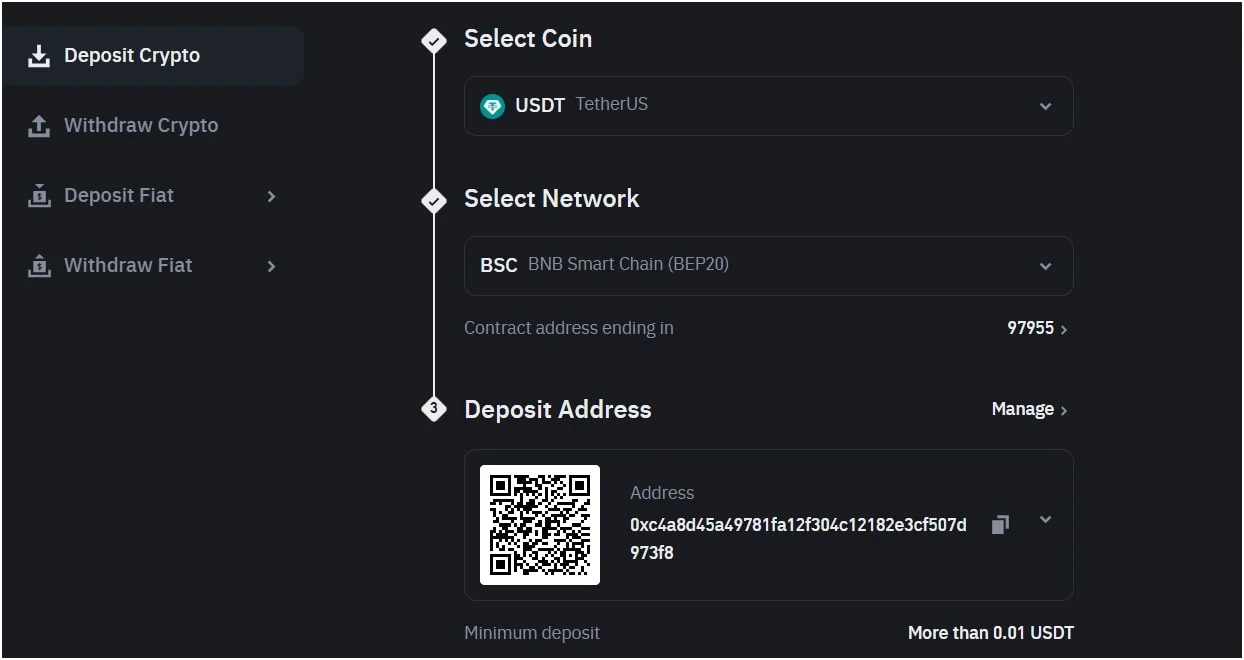The height and width of the screenshot is (660, 1244).
Task: Expand the Deposit Fiat submenu arrow
Action: (271, 196)
